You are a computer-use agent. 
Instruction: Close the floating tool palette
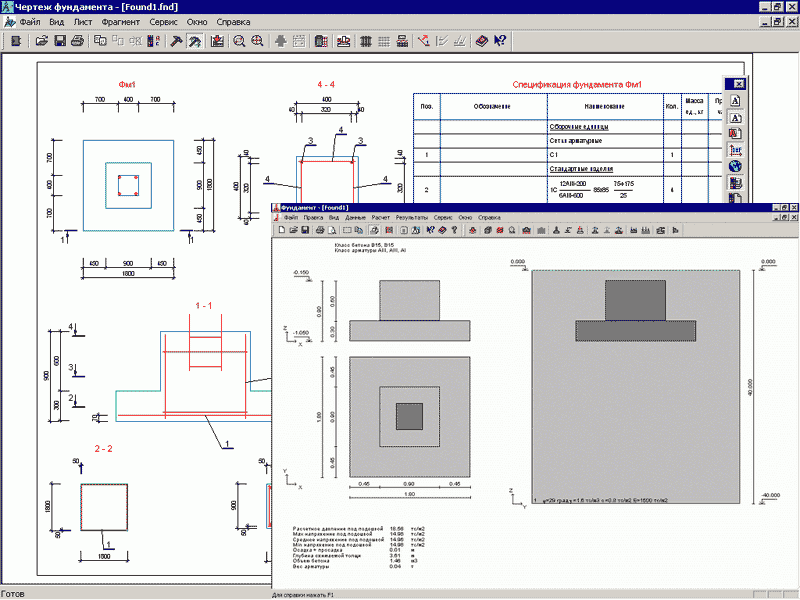tap(738, 84)
